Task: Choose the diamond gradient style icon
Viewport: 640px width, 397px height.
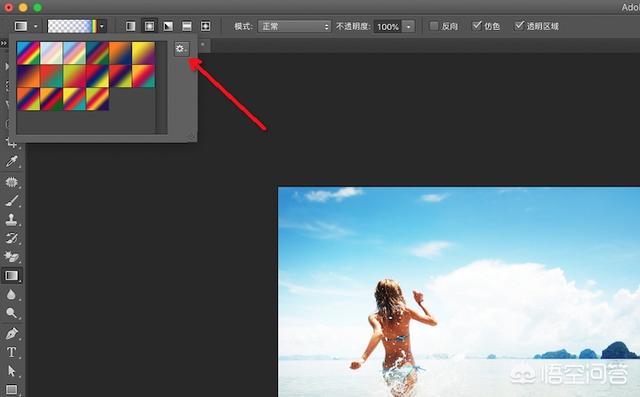Action: (206, 27)
